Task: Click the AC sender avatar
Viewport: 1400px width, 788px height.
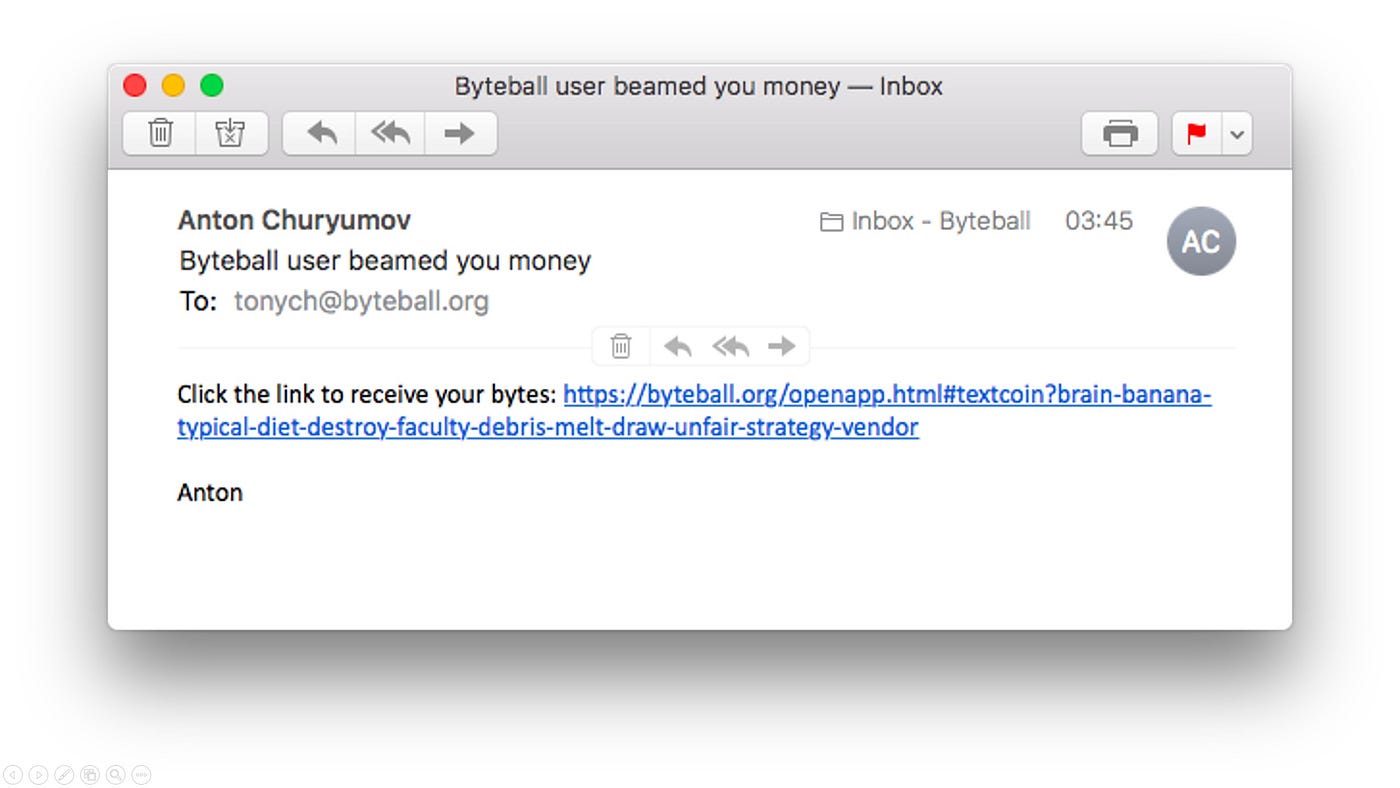Action: [x=1201, y=241]
